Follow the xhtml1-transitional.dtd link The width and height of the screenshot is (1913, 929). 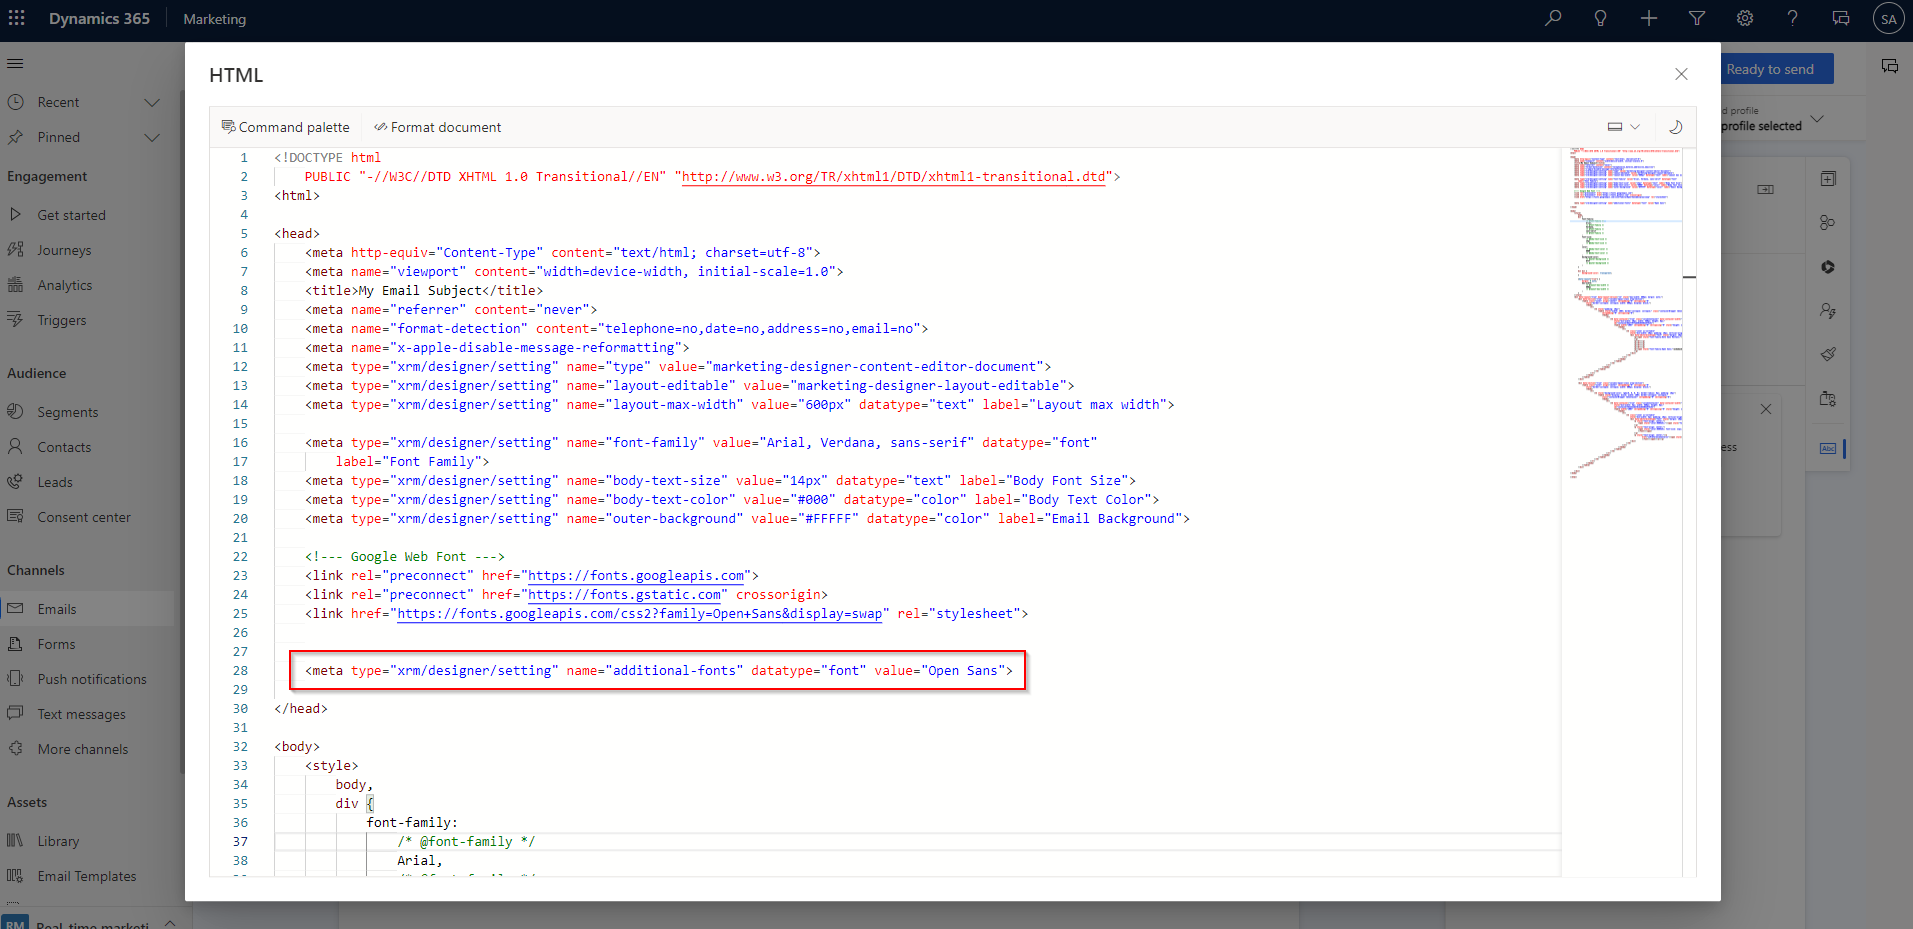point(894,177)
